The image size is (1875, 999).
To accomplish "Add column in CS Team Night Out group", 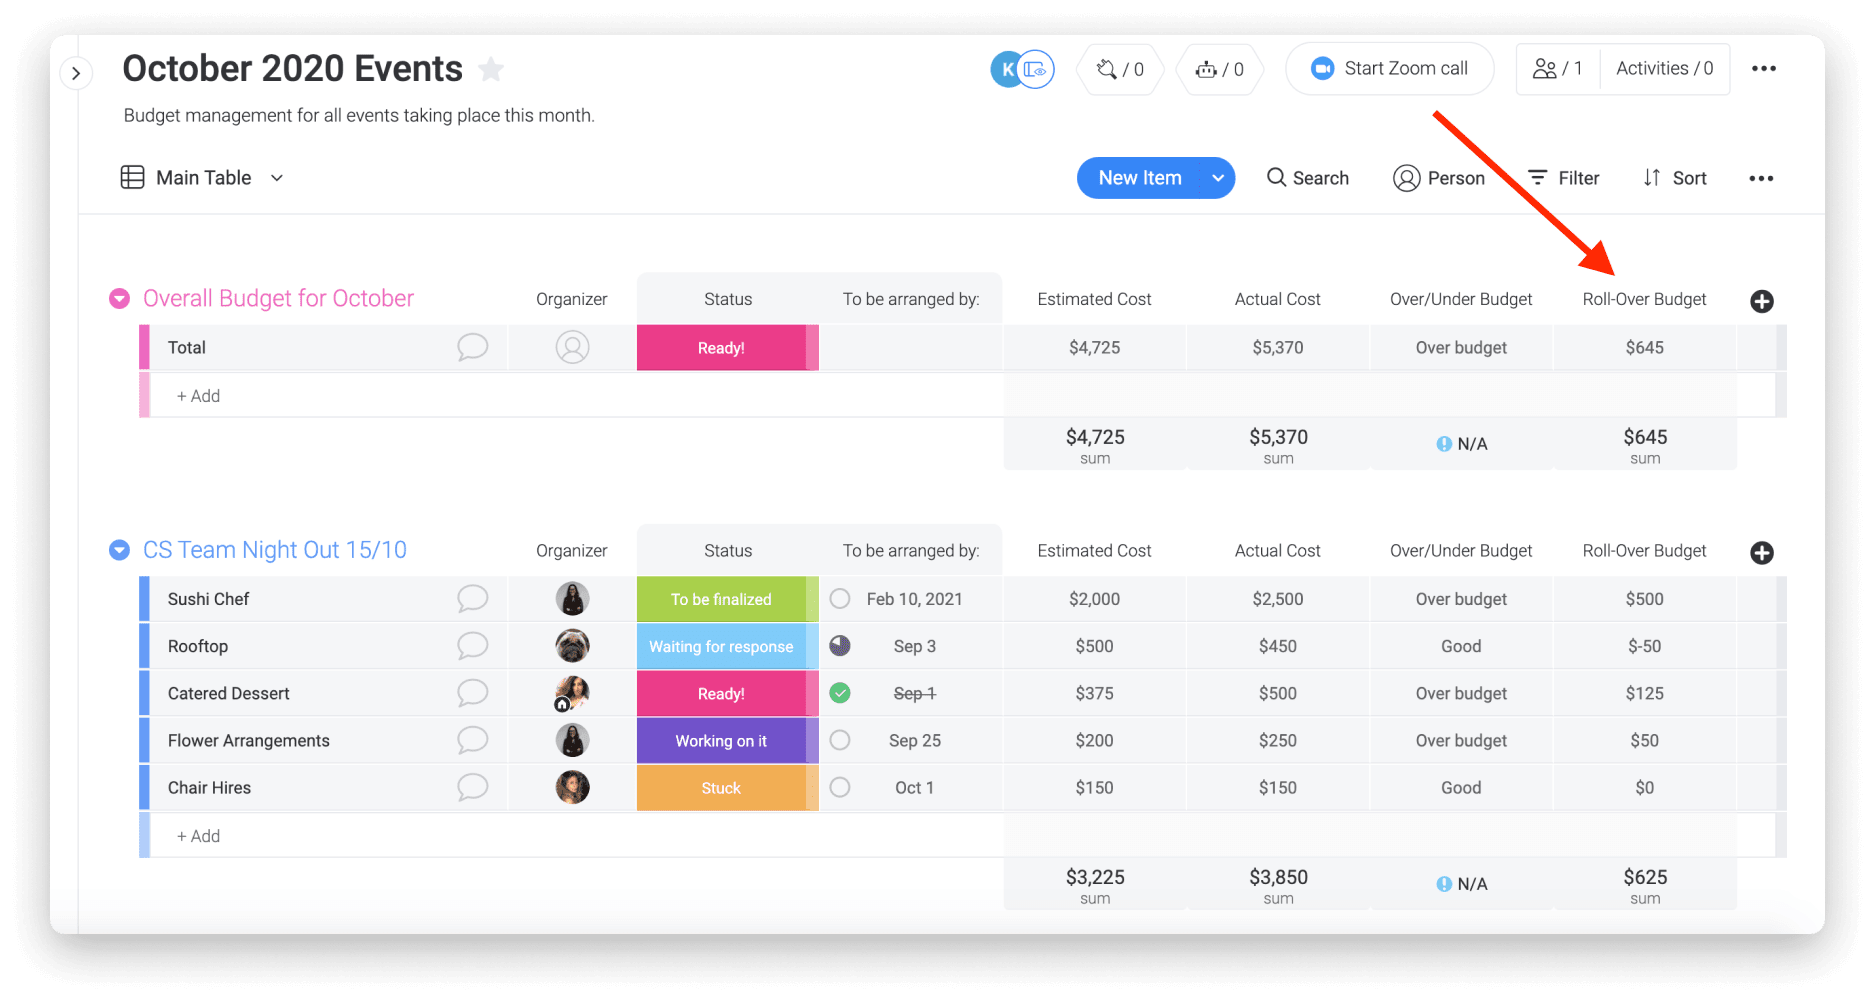I will [1762, 553].
